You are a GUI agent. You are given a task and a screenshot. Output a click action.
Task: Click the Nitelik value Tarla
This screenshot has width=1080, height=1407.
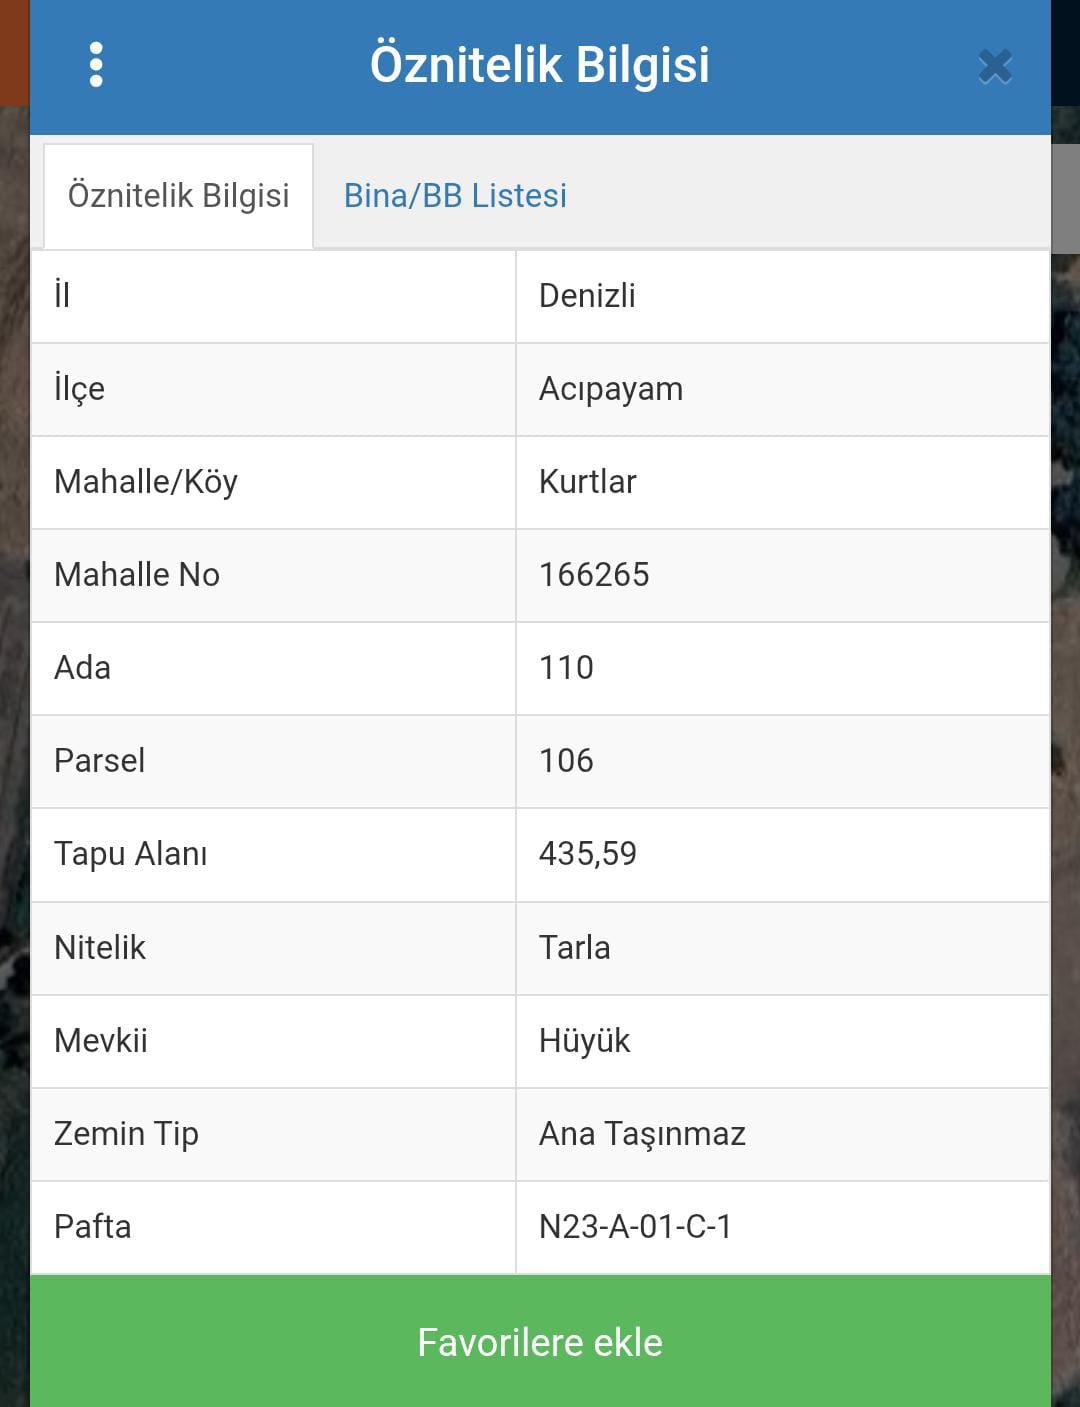[574, 948]
